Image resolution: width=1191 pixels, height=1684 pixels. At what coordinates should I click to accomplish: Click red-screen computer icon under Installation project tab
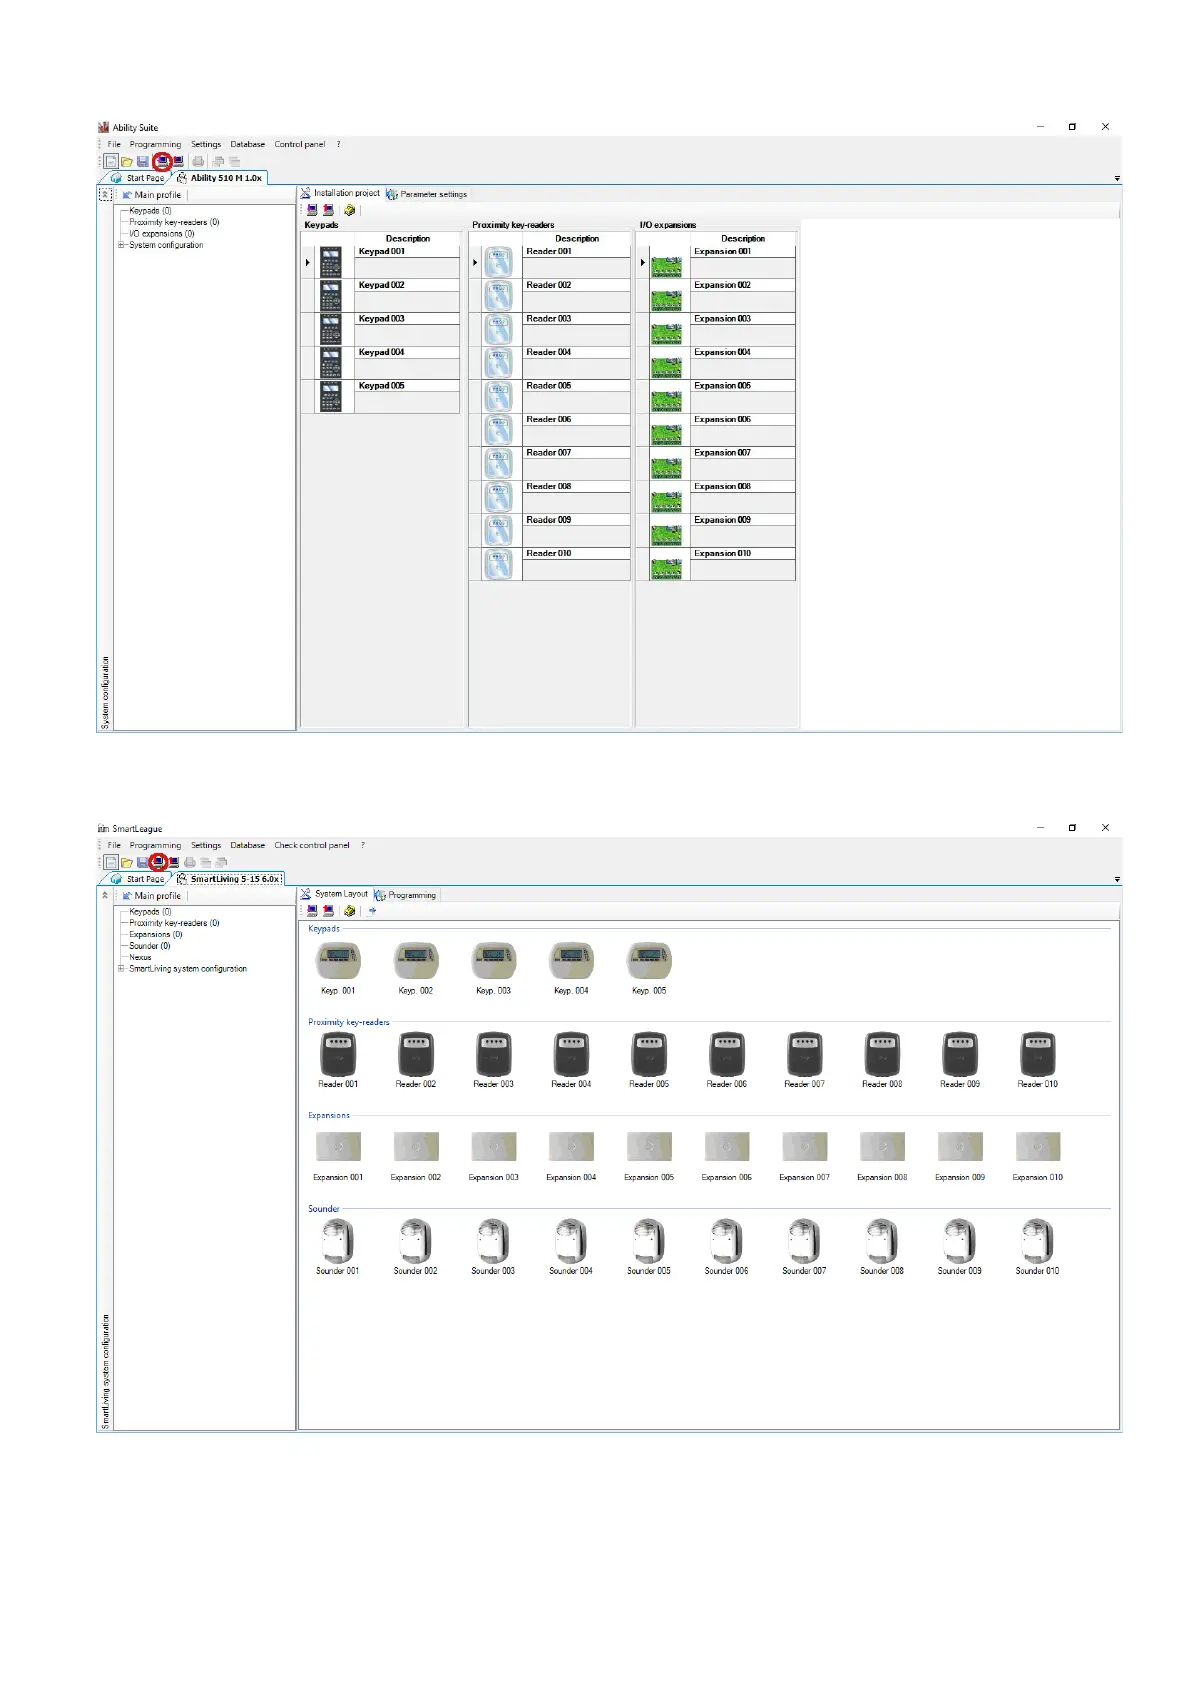click(x=328, y=210)
